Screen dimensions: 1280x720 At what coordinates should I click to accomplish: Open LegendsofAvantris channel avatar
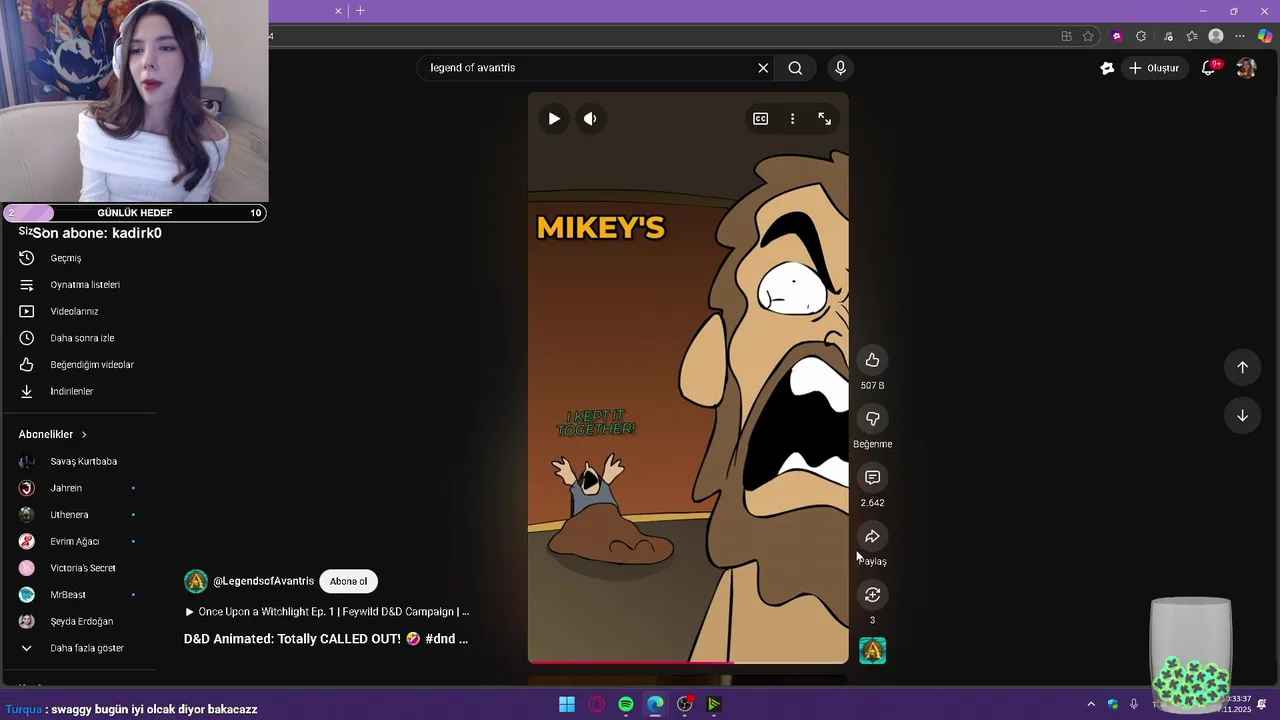pos(196,581)
